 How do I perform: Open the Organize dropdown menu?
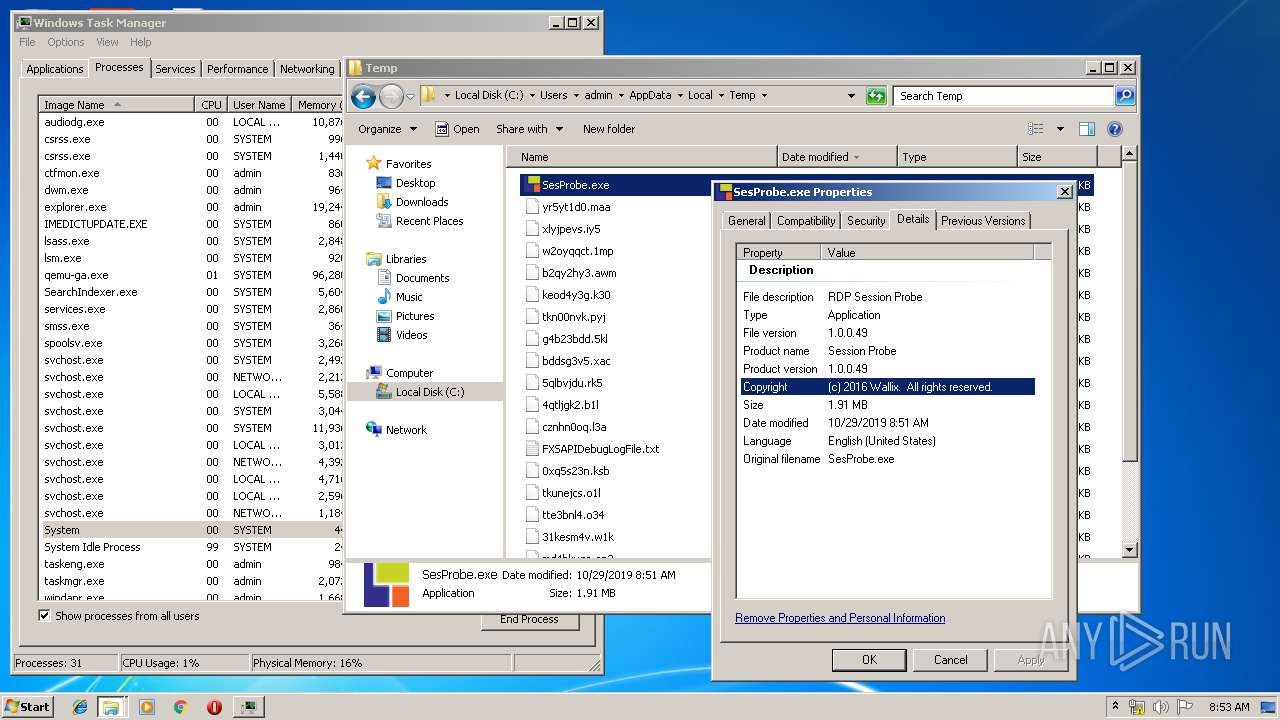387,129
